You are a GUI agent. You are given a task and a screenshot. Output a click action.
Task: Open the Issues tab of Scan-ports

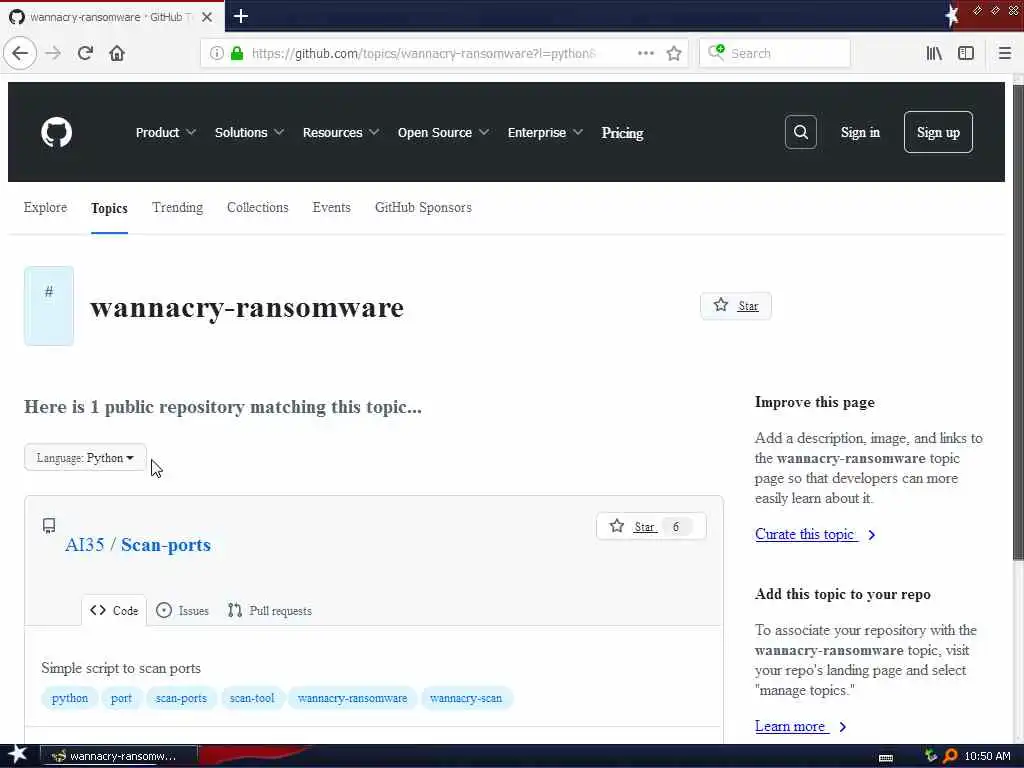click(x=183, y=611)
